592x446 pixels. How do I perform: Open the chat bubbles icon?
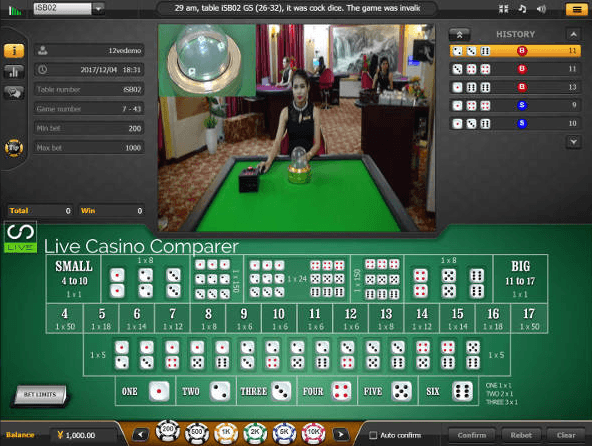14,92
